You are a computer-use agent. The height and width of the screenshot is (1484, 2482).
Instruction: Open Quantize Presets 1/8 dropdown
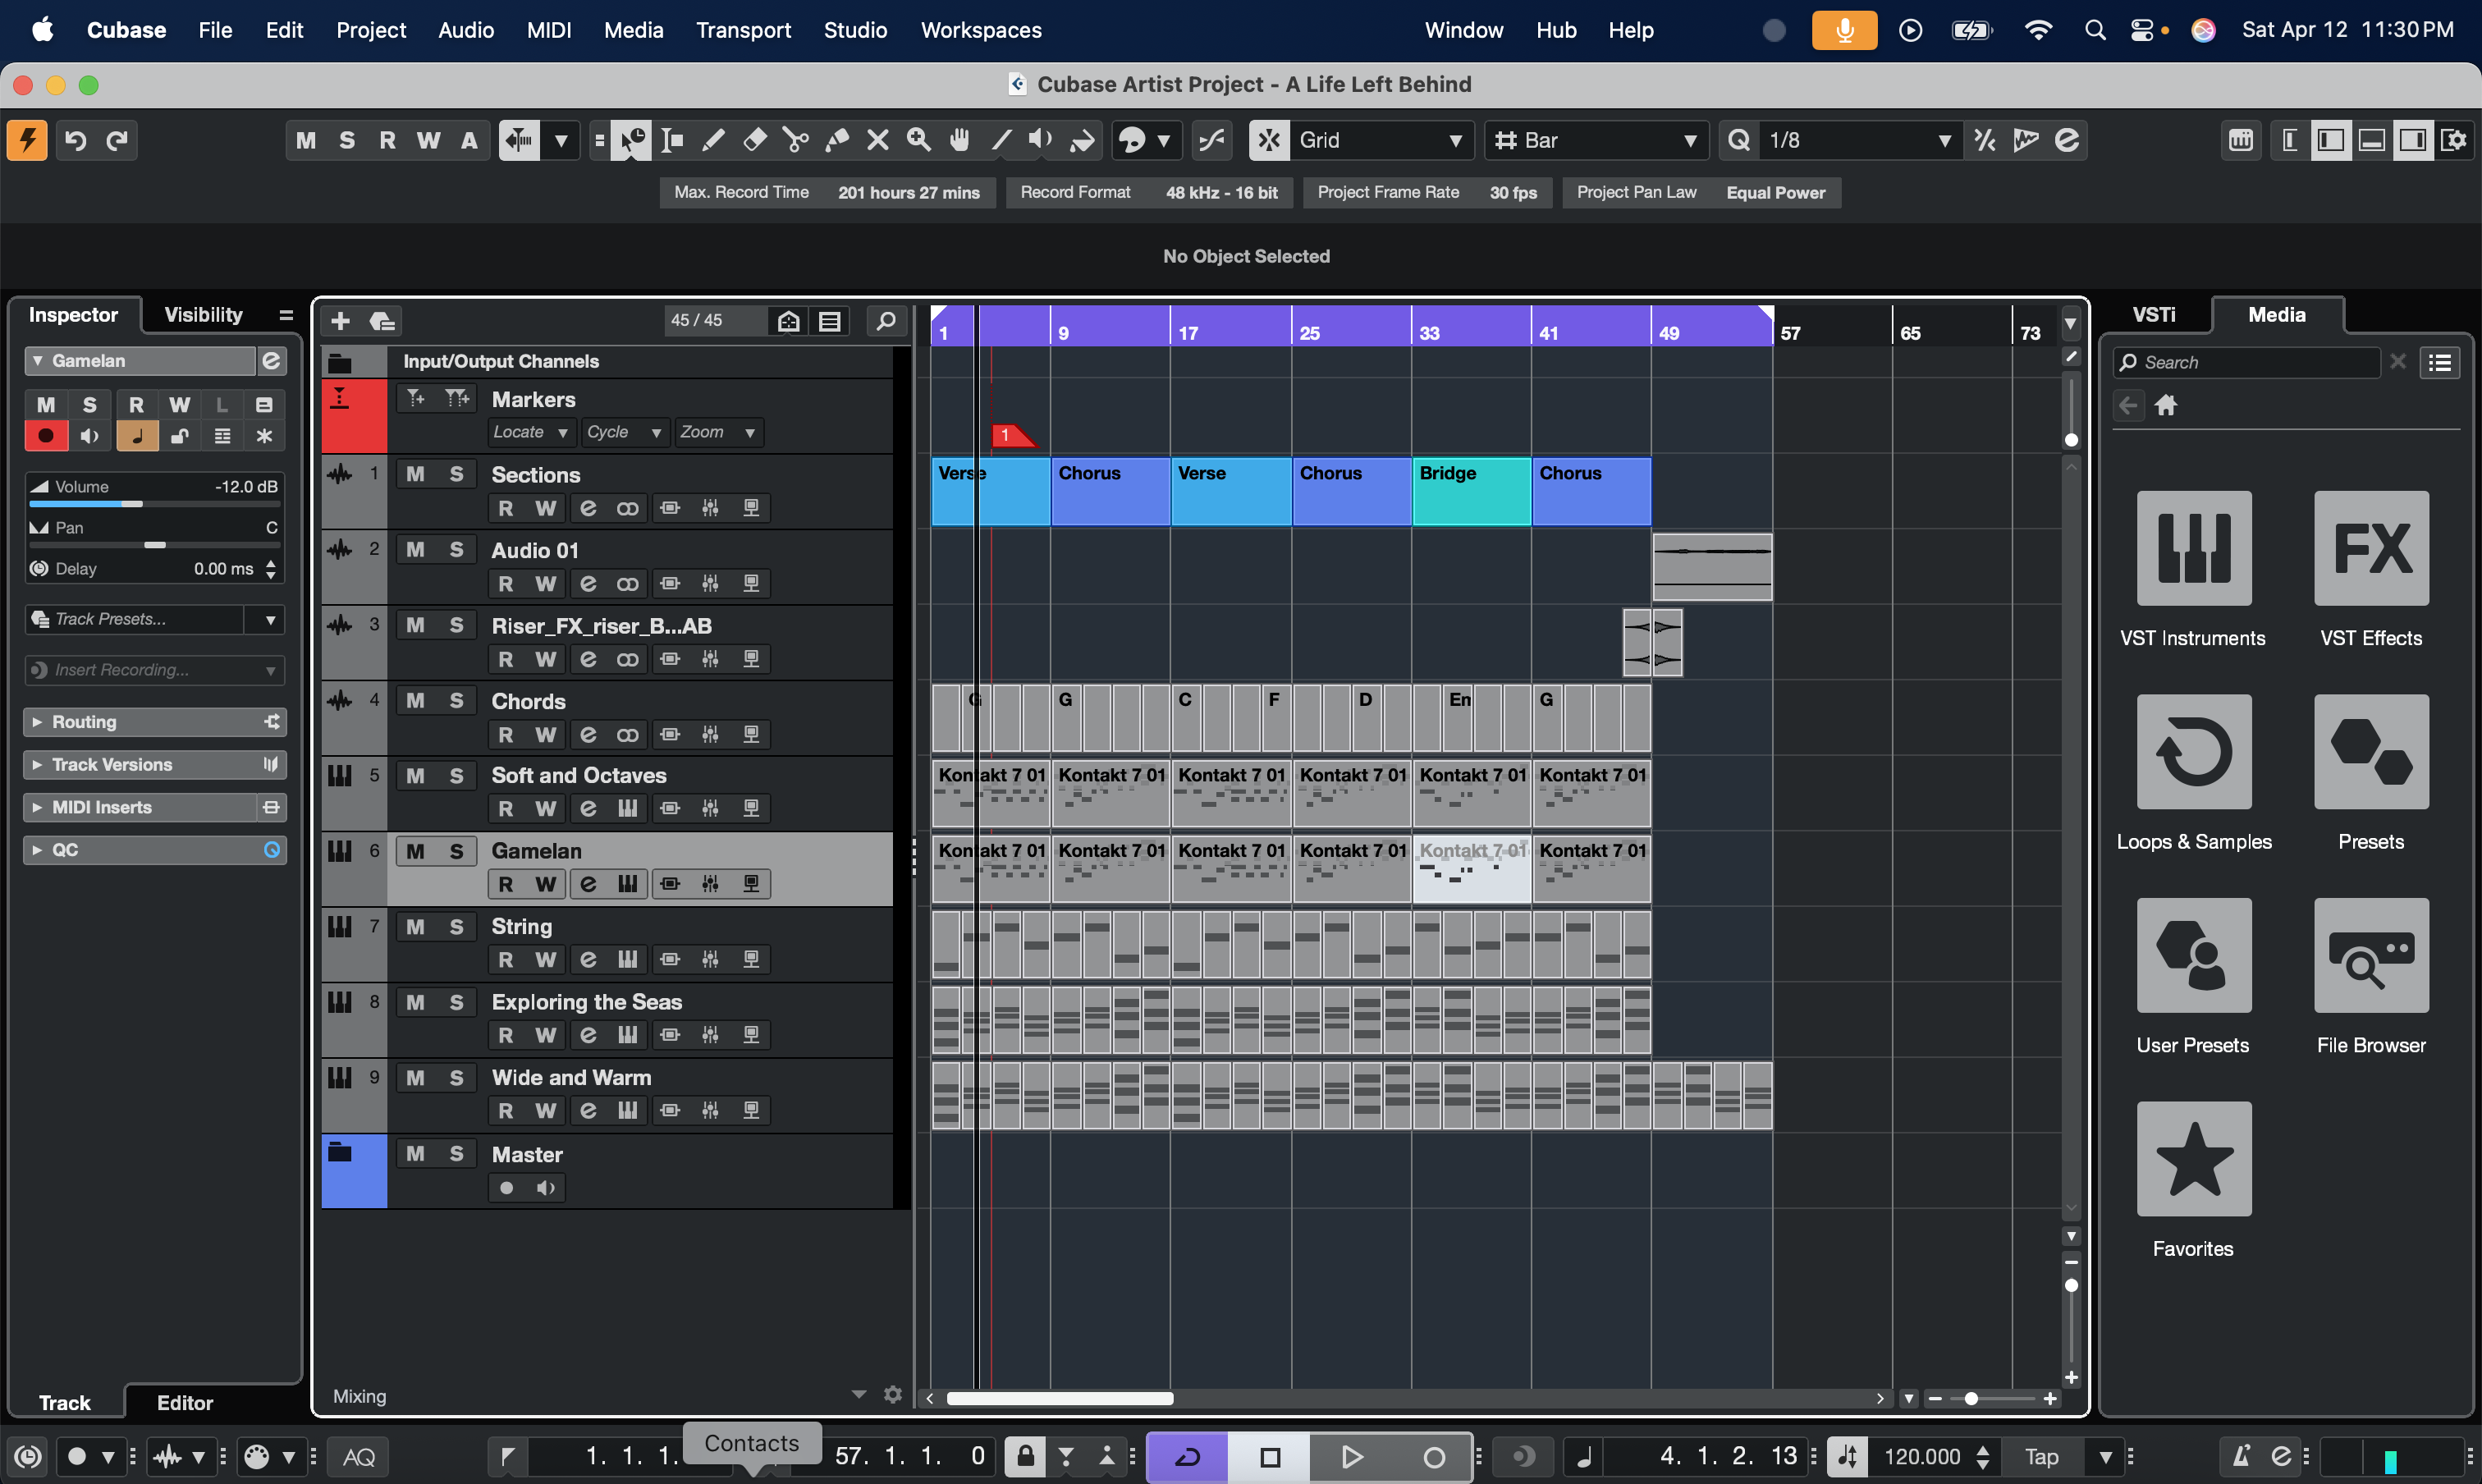[x=1860, y=140]
